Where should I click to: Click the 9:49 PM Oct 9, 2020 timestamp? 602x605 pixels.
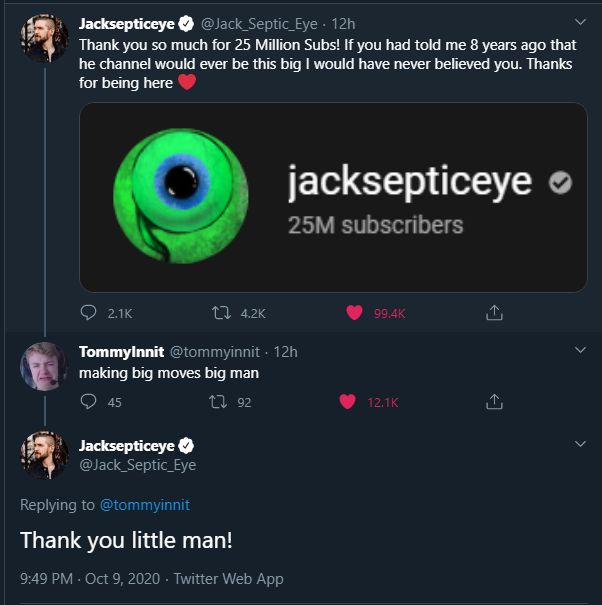click(92, 578)
